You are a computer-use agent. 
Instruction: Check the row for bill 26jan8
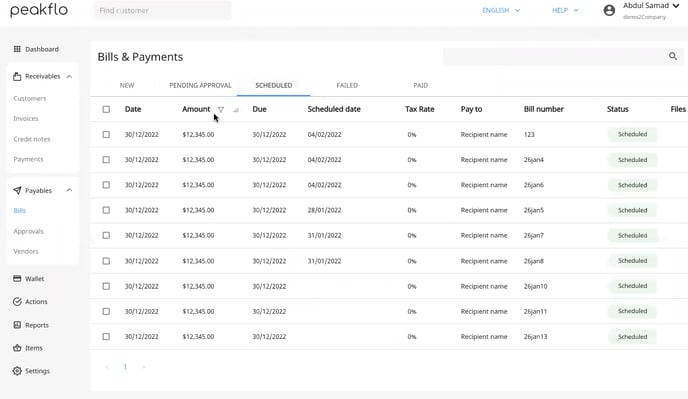pos(106,261)
